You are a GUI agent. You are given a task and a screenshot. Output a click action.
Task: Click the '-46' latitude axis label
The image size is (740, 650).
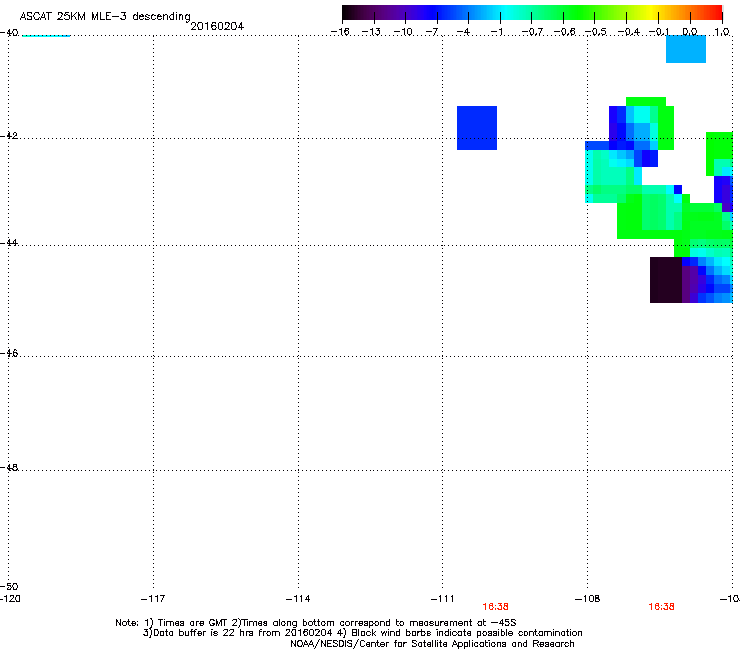9,354
